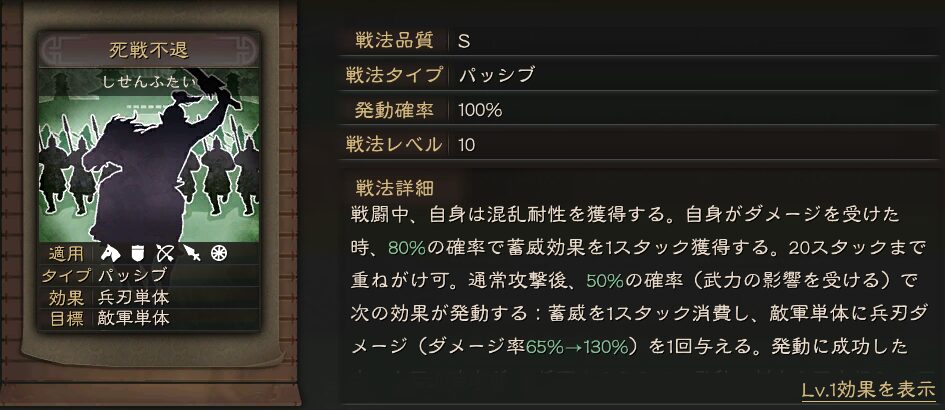Click the 65%→130% damage rate value
945x410 pixels.
pyautogui.click(x=576, y=347)
